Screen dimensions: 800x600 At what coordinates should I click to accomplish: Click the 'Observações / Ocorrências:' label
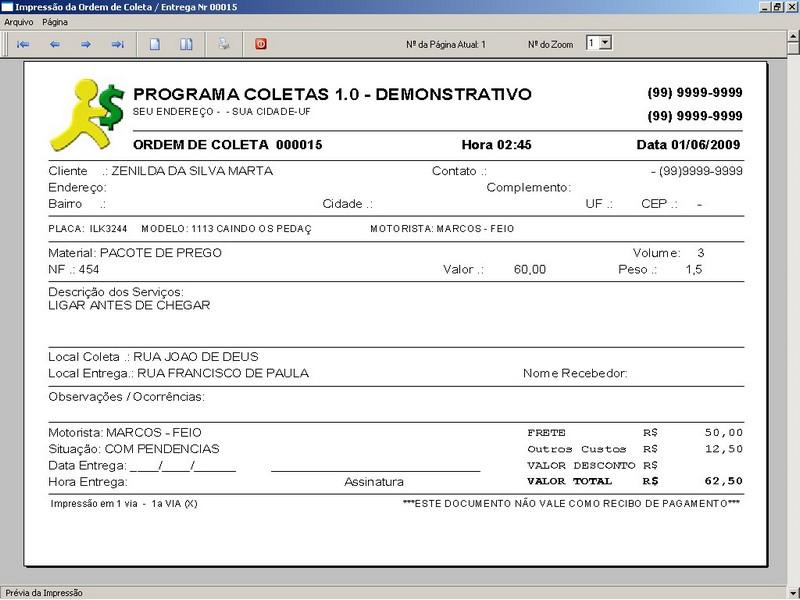tap(127, 397)
